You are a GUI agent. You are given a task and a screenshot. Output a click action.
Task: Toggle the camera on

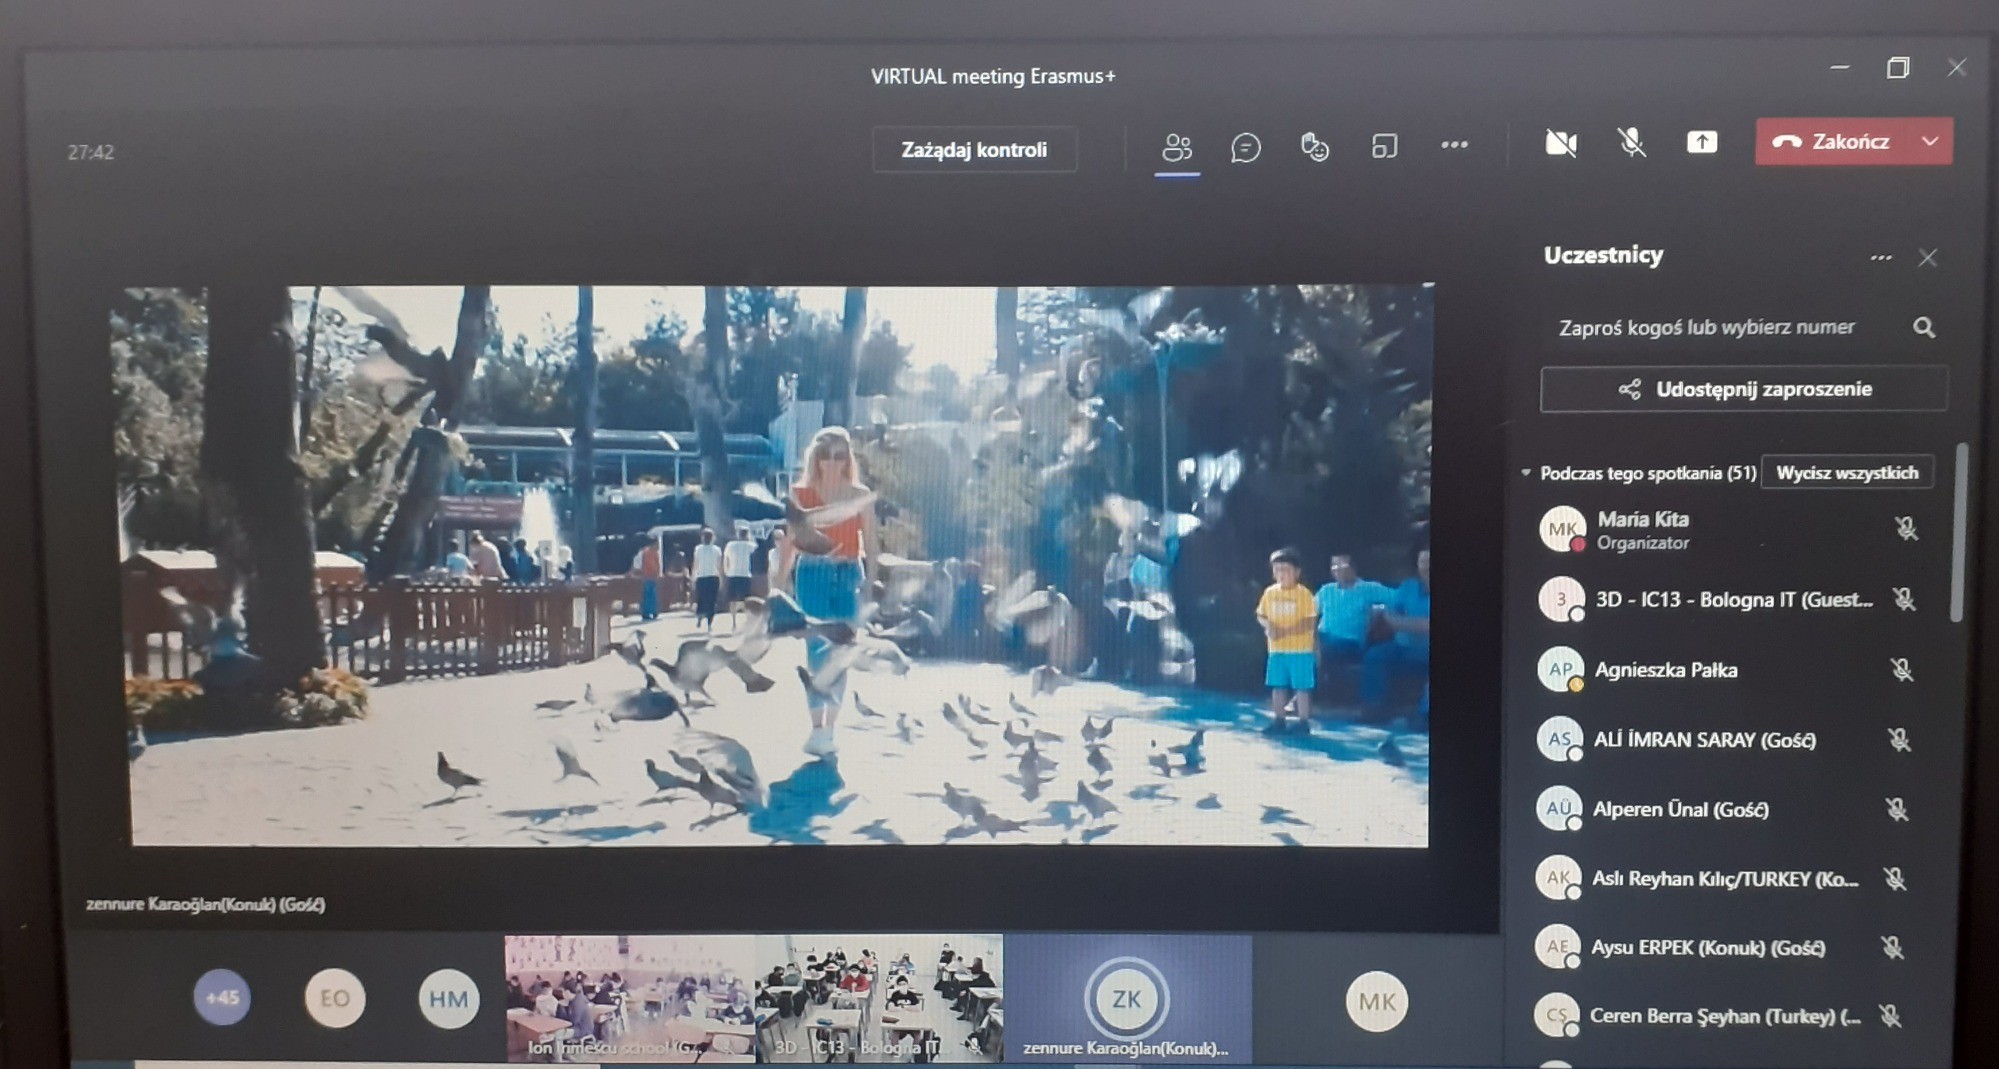tap(1560, 144)
